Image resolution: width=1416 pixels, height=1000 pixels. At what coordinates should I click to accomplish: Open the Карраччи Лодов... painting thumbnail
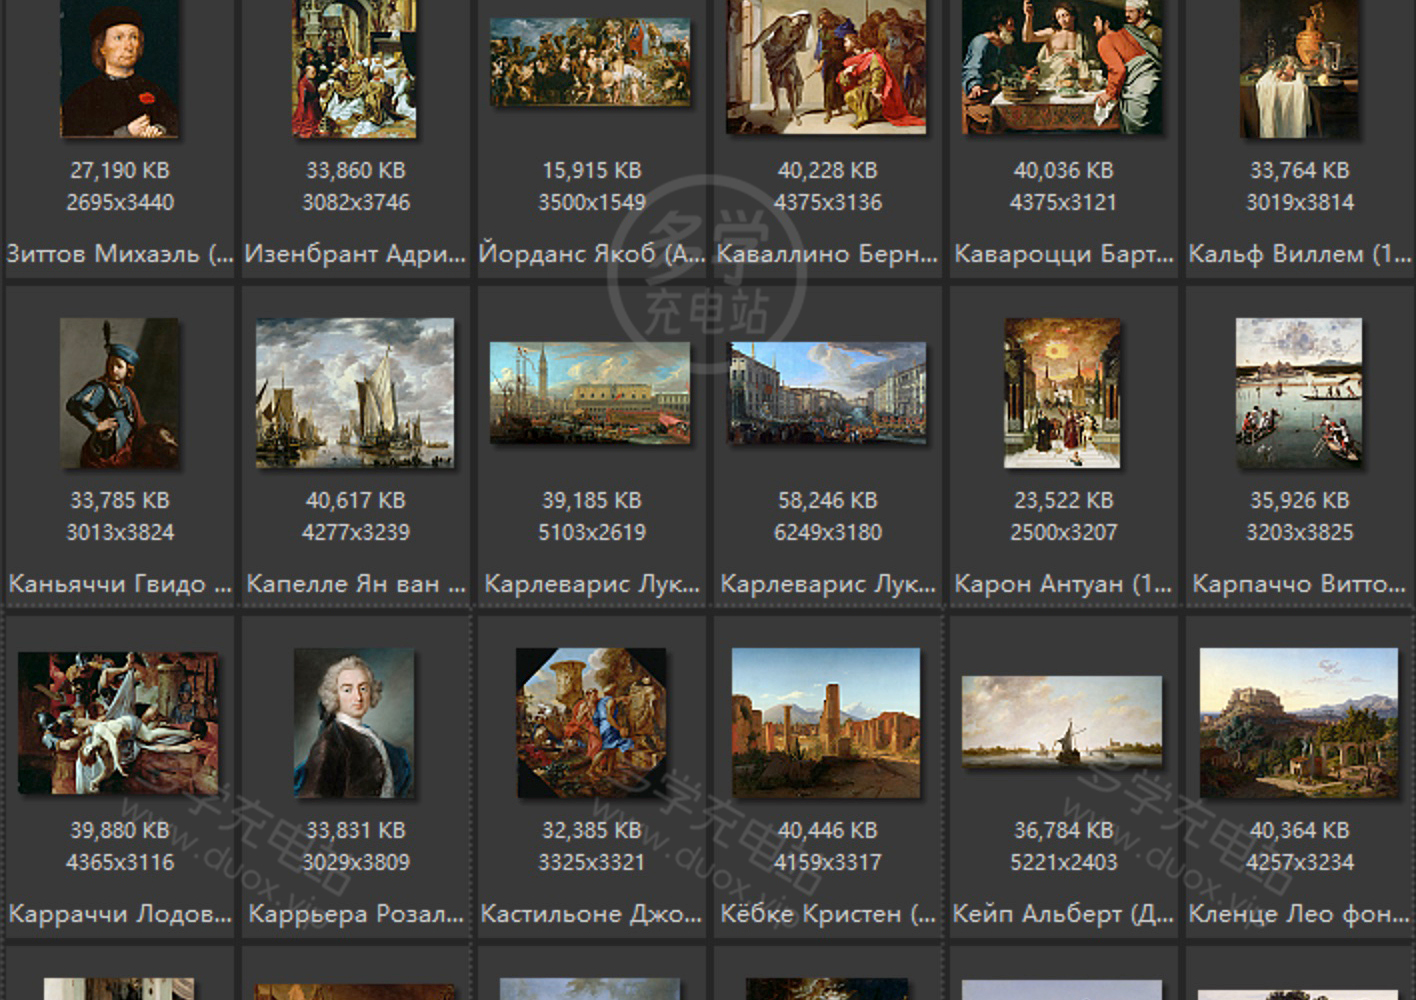[118, 723]
